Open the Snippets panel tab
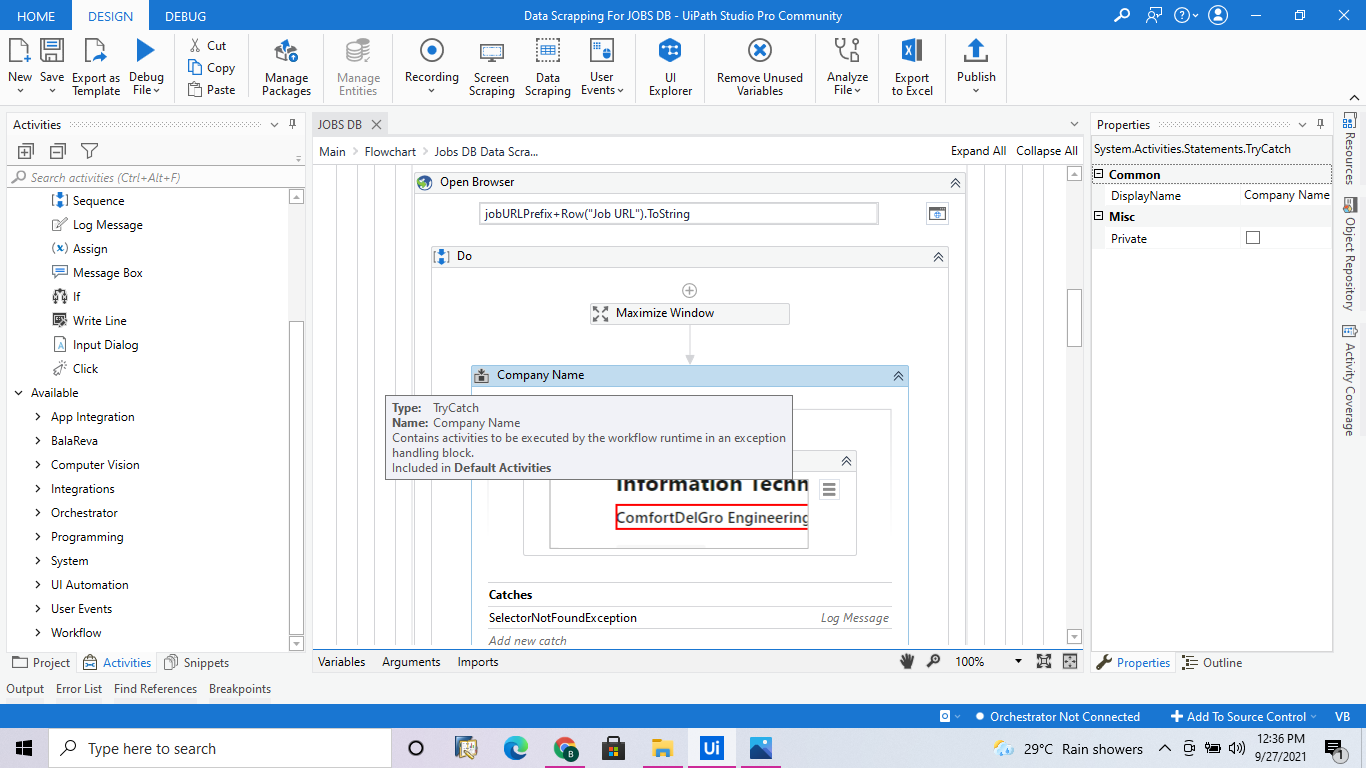The image size is (1366, 768). pyautogui.click(x=196, y=662)
